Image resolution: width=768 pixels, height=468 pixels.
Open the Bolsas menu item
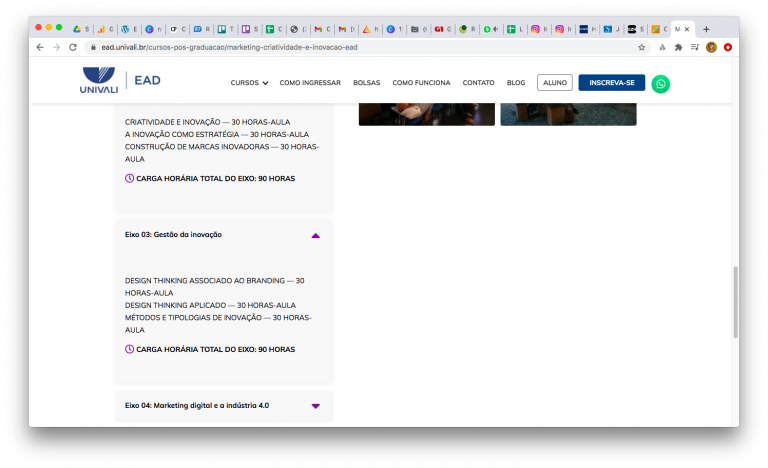(364, 83)
